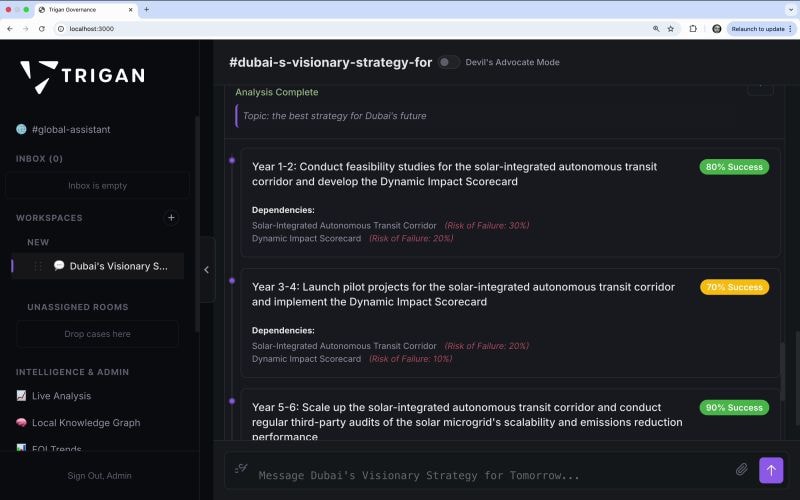
Task: Open a new browser tab
Action: point(146,10)
